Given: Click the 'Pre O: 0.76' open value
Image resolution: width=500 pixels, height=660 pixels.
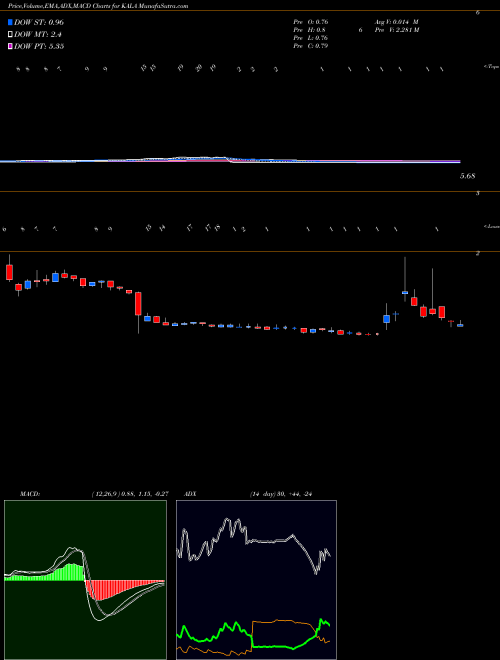Looking at the screenshot, I should (x=311, y=22).
